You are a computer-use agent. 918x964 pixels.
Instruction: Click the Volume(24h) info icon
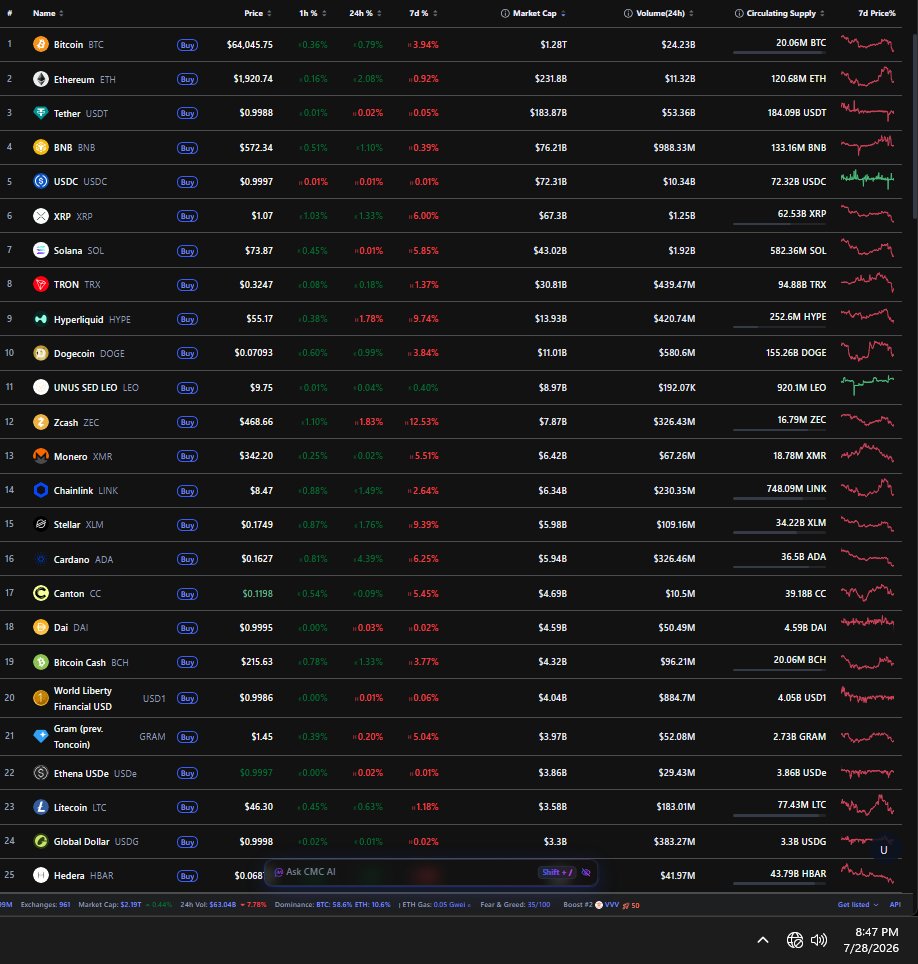click(628, 13)
